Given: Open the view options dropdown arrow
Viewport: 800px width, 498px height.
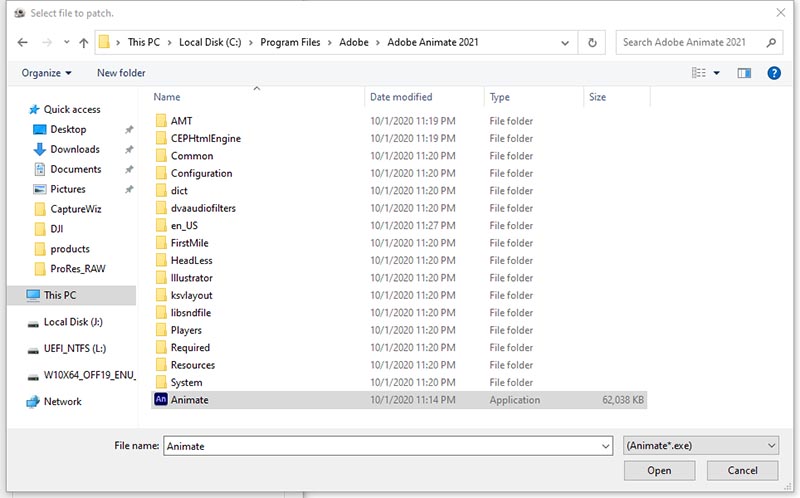Looking at the screenshot, I should point(716,73).
